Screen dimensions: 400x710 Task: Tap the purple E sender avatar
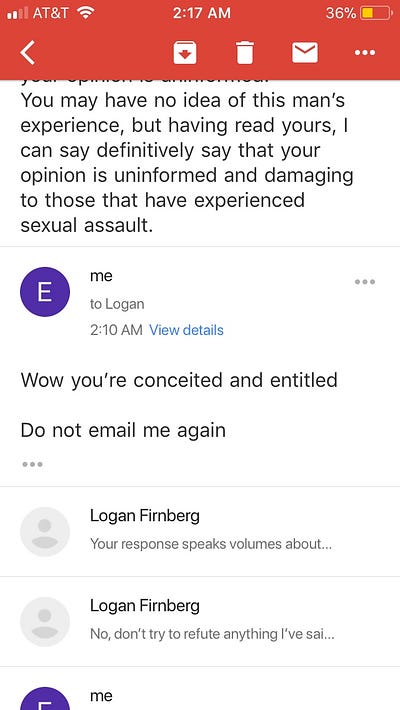pos(45,292)
